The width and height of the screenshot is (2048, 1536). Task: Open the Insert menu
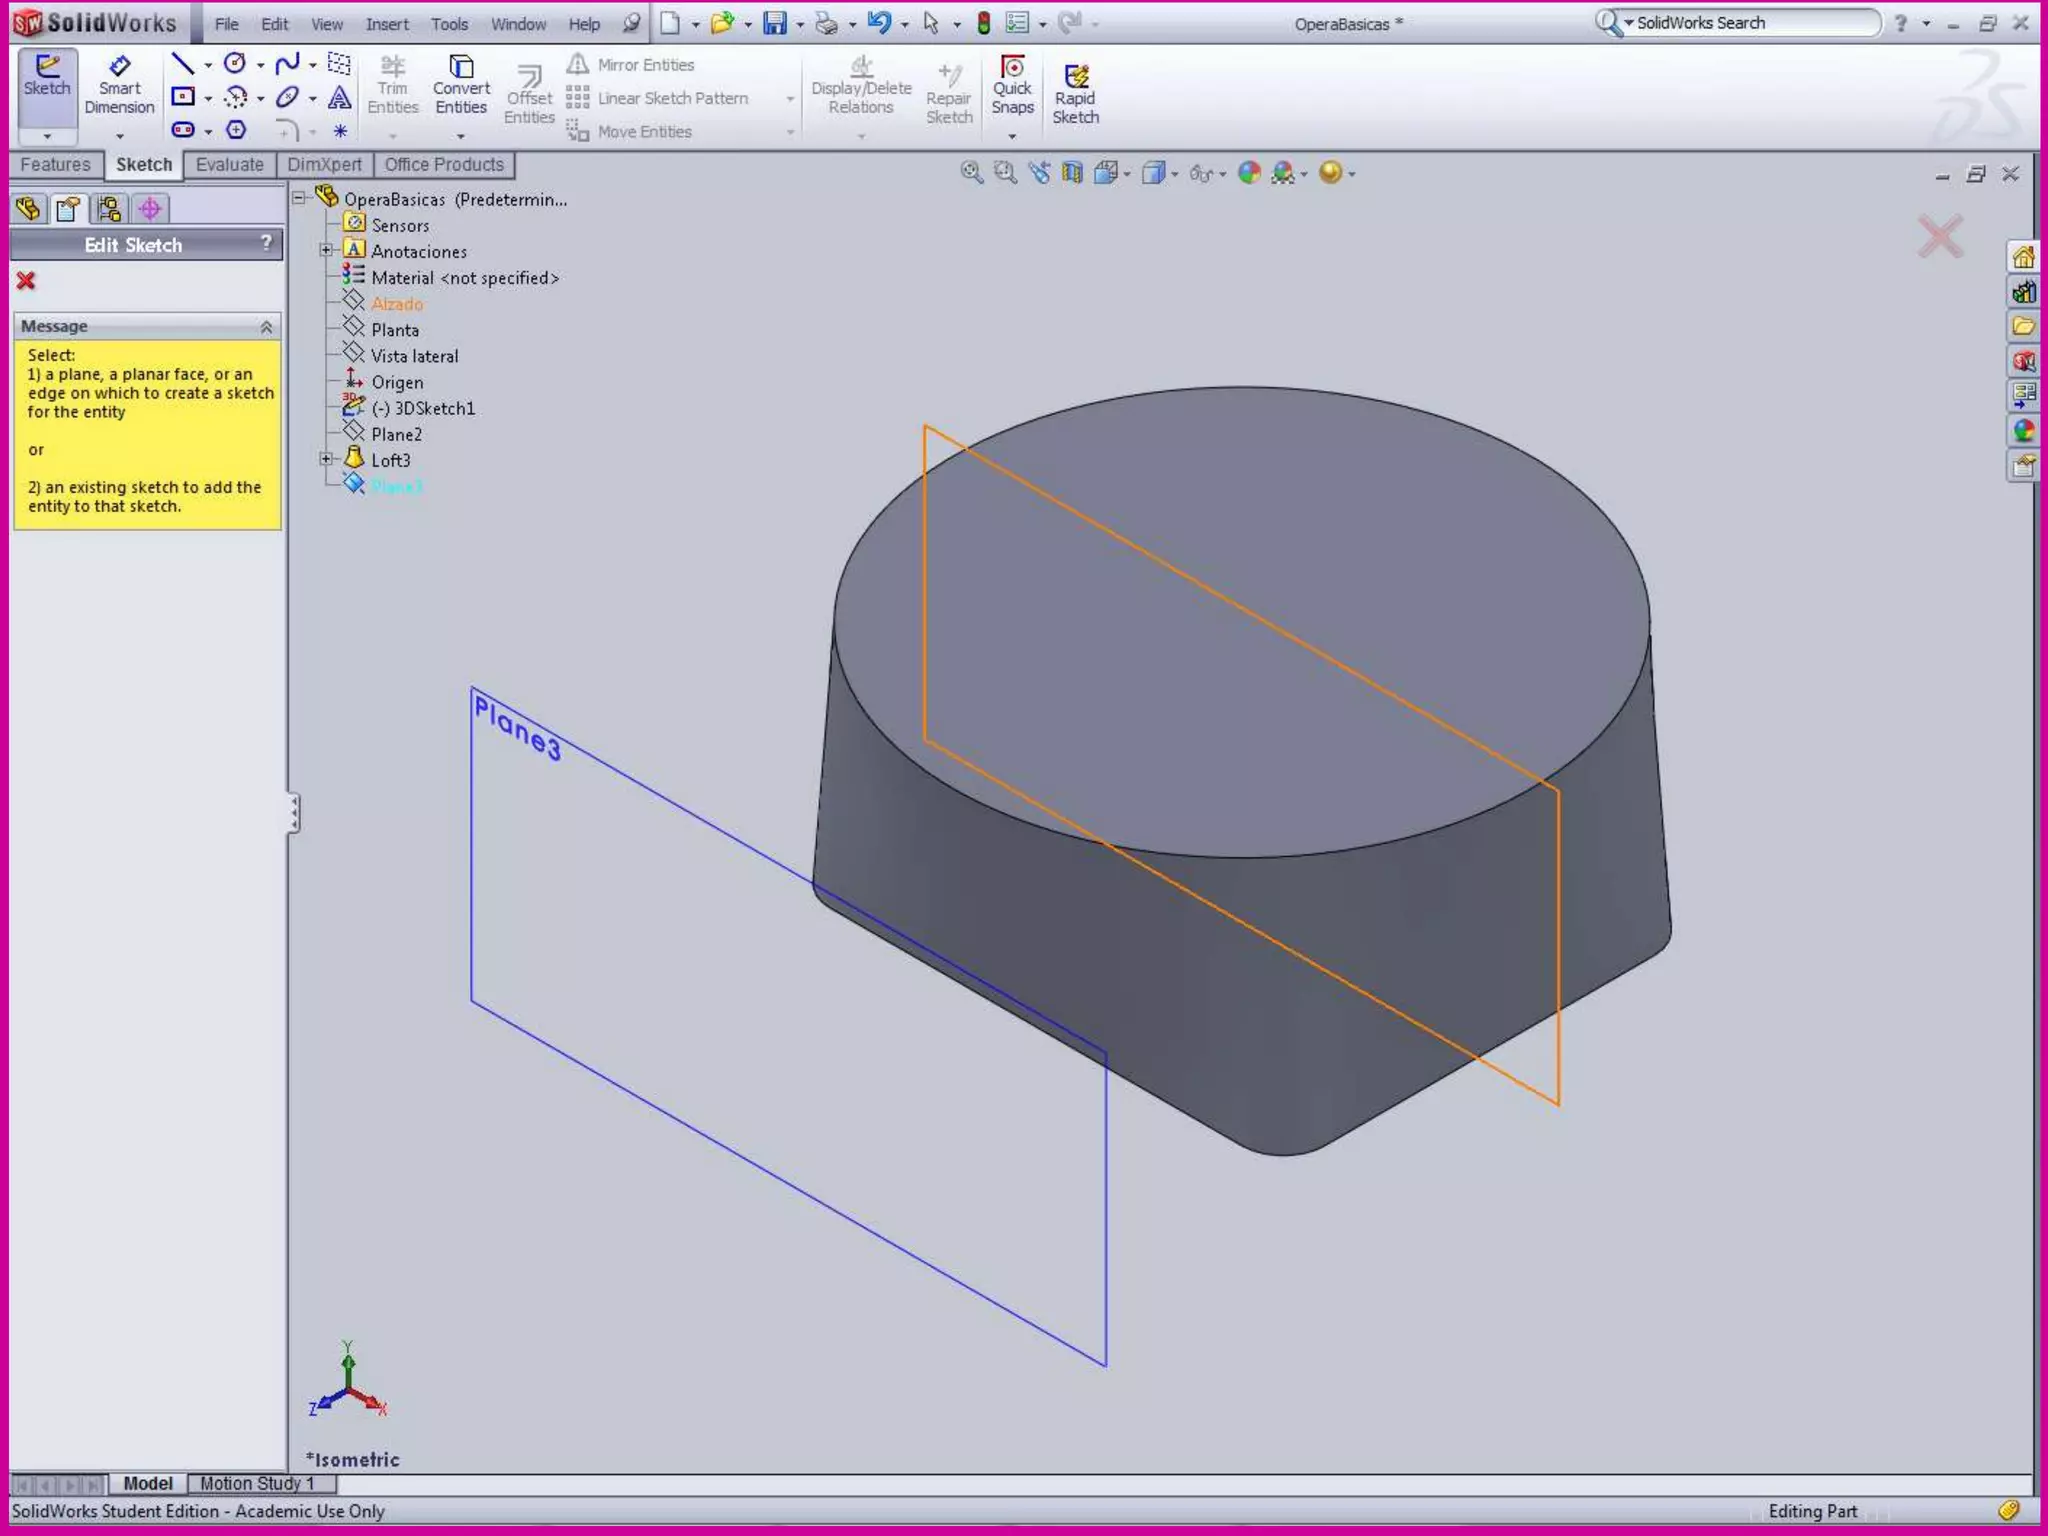(x=386, y=24)
